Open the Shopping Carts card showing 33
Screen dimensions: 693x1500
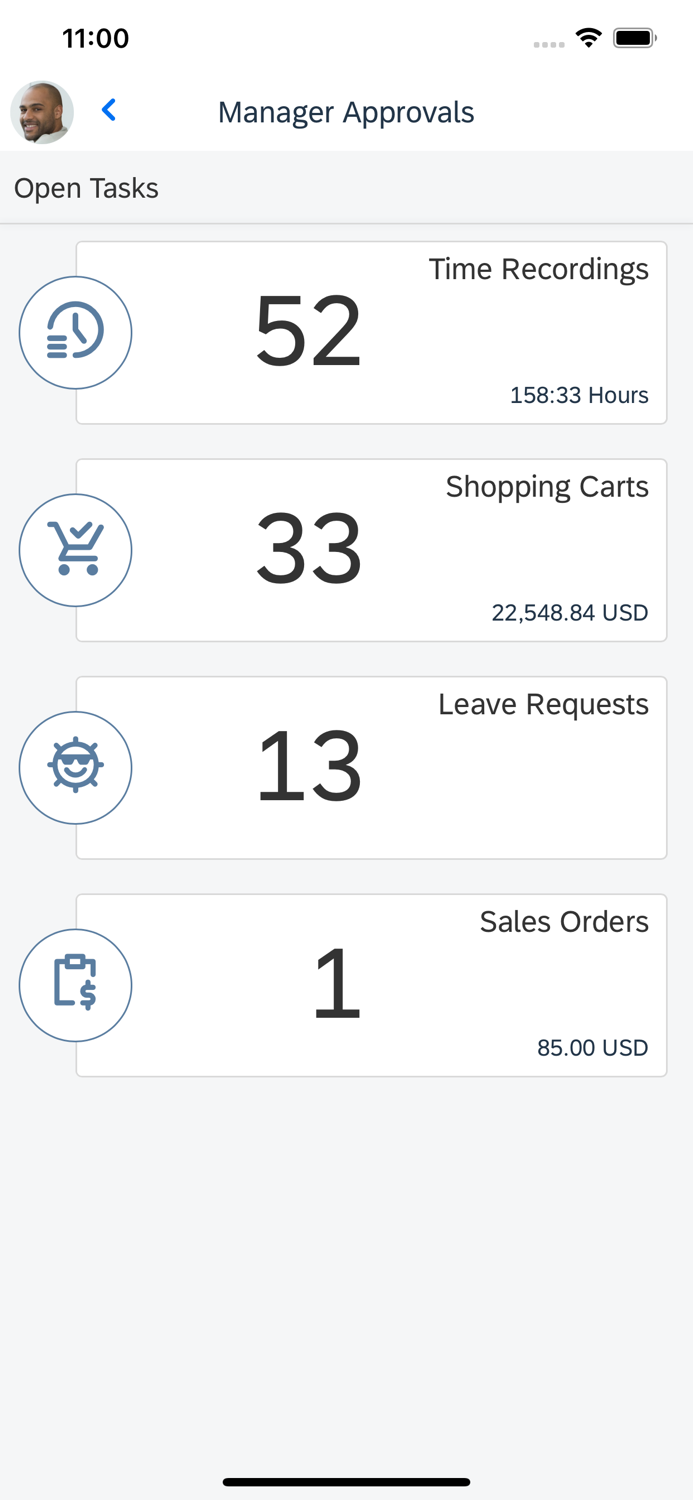pos(371,549)
